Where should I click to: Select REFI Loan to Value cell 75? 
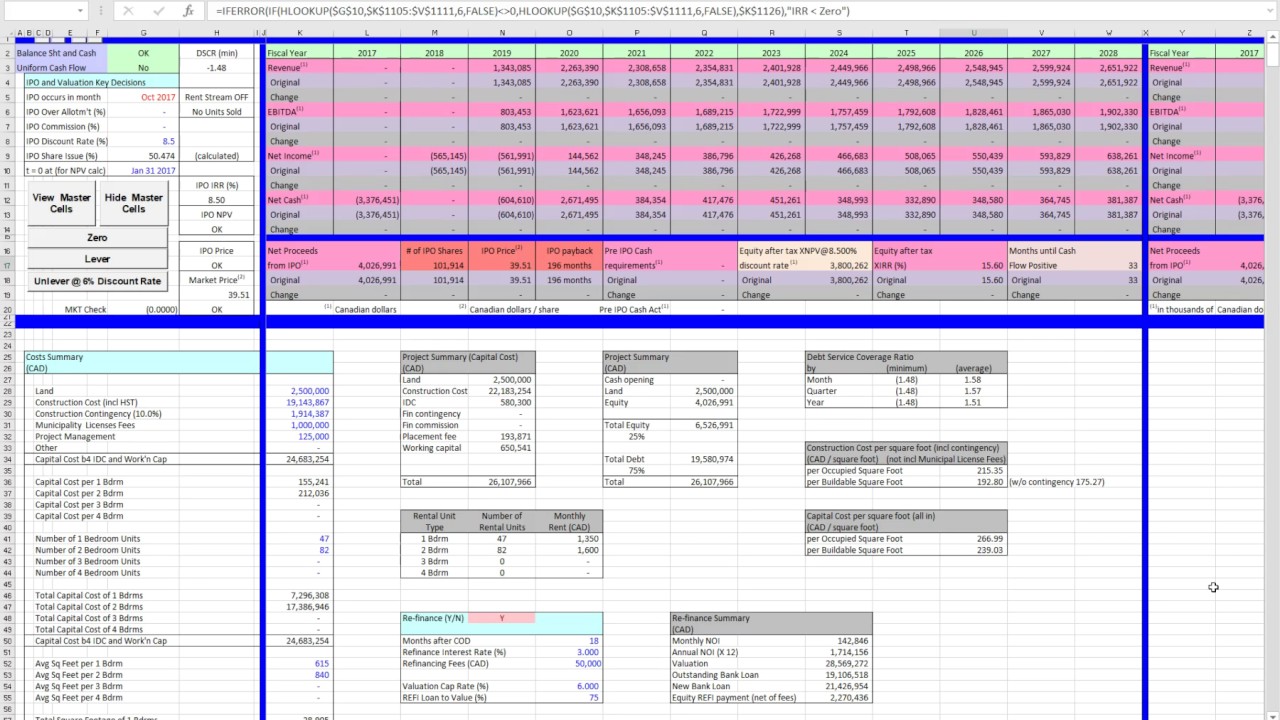click(x=569, y=697)
